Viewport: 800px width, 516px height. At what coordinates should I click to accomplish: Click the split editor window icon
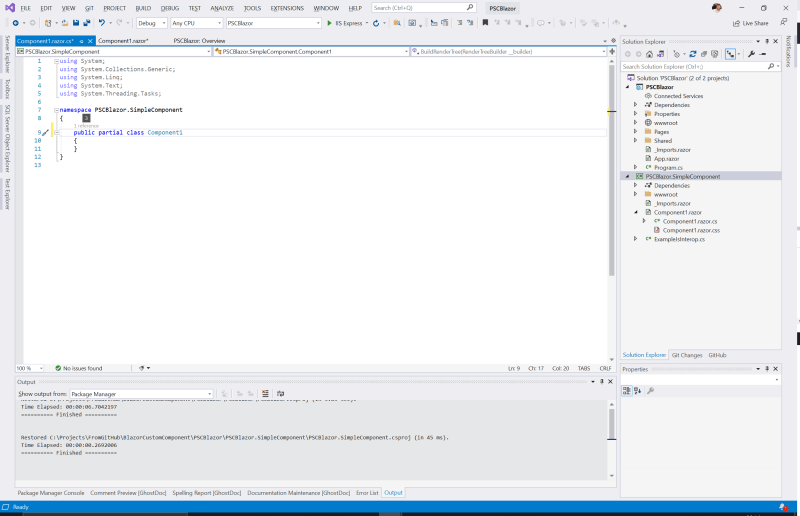612,52
